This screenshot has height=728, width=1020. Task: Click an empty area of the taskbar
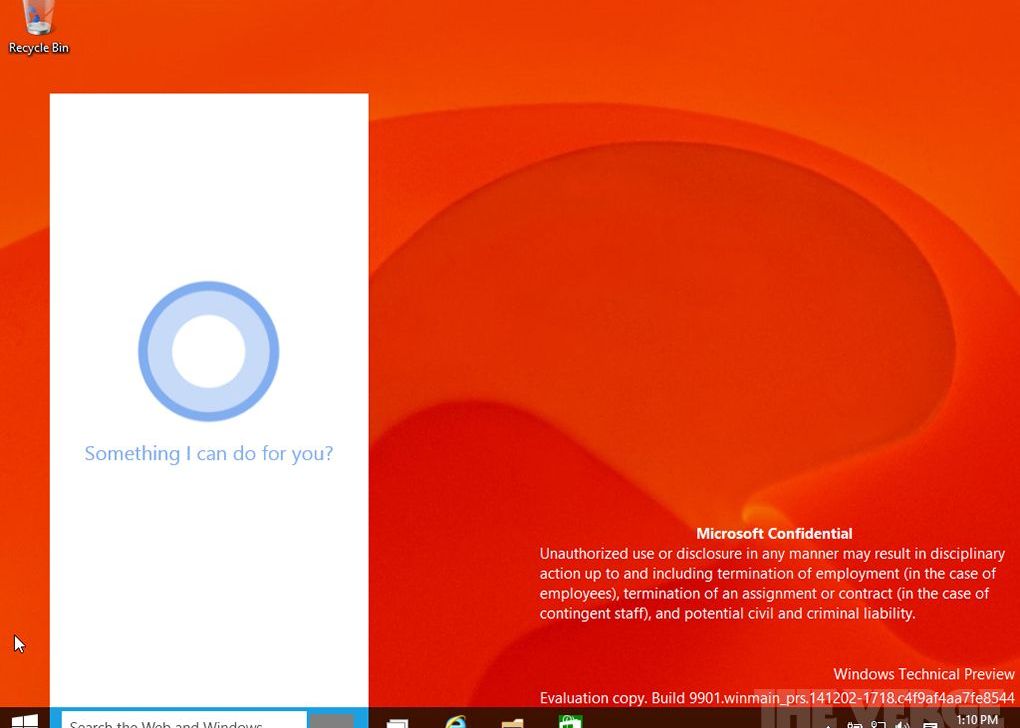[x=680, y=722]
